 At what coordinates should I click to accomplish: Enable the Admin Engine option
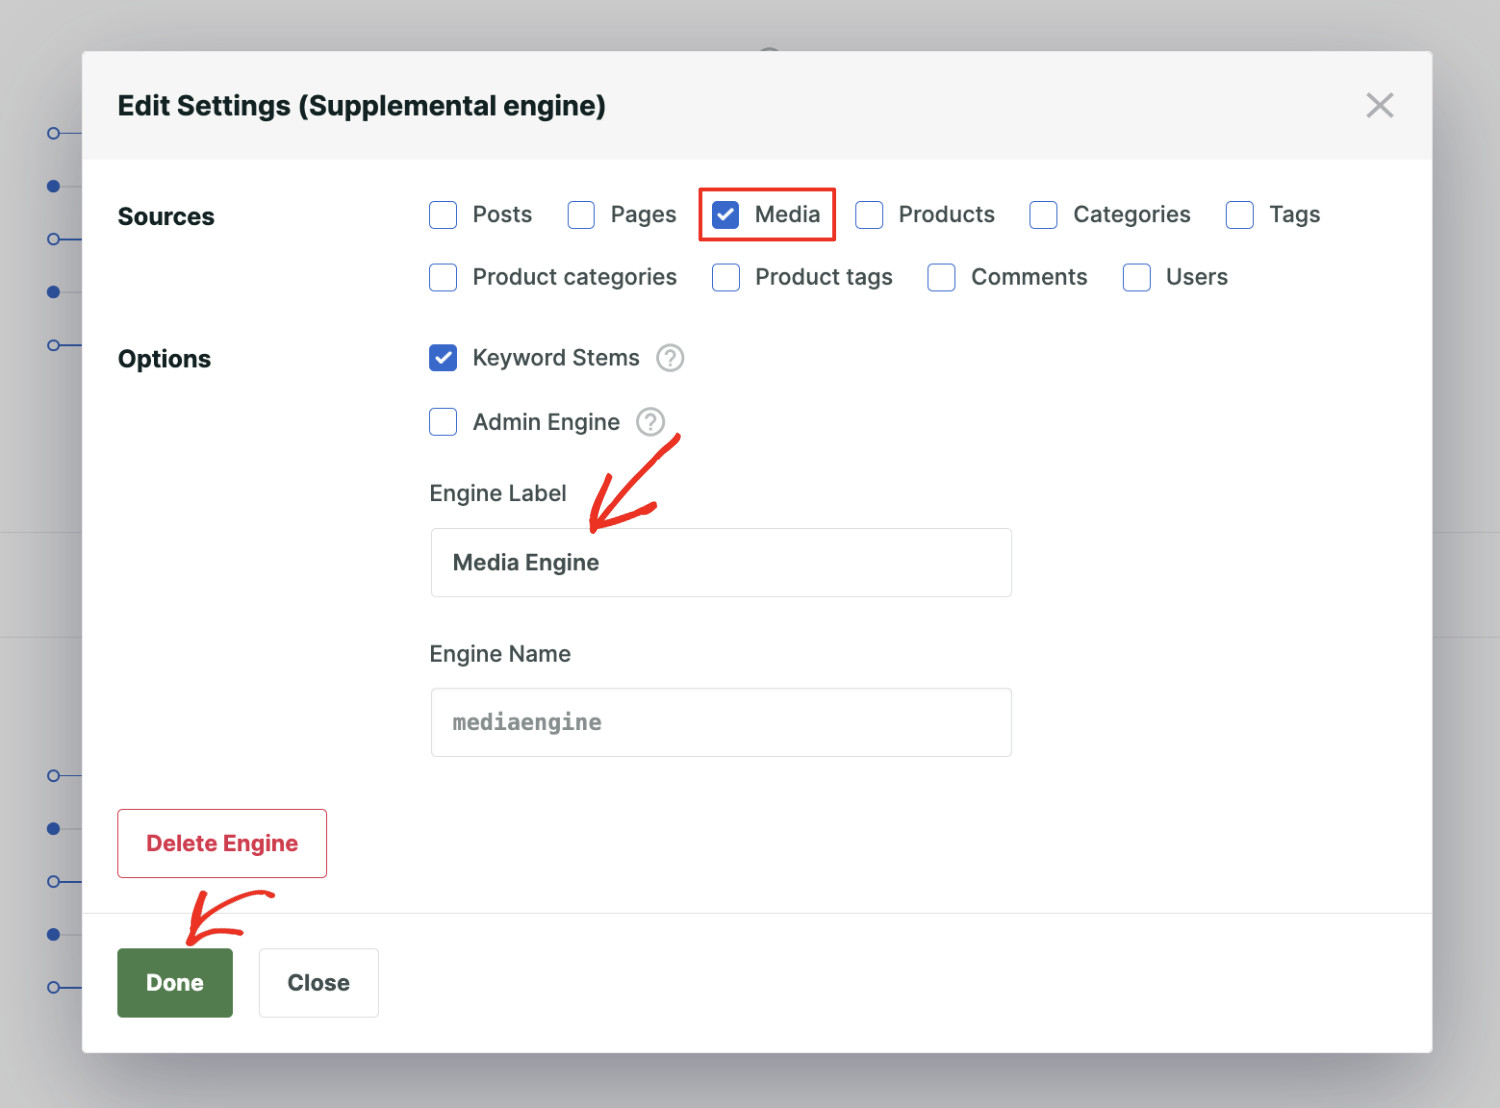[x=442, y=422]
